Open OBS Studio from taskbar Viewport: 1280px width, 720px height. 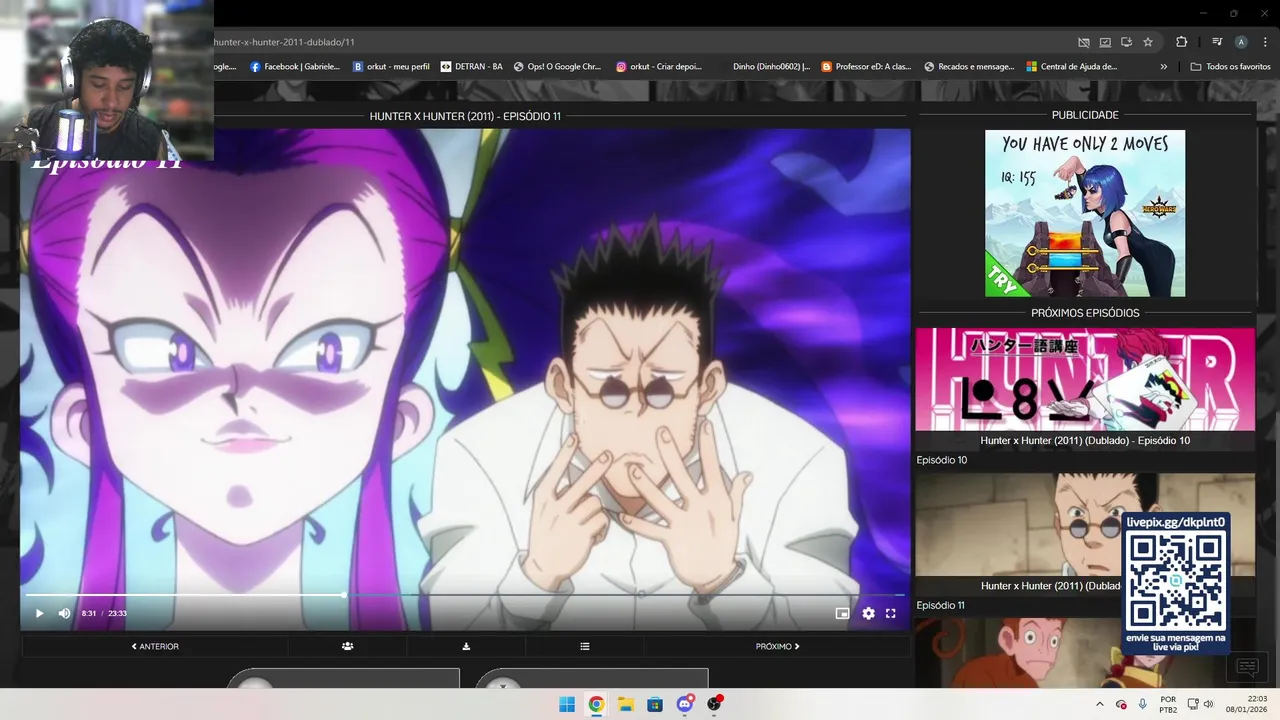tap(714, 704)
